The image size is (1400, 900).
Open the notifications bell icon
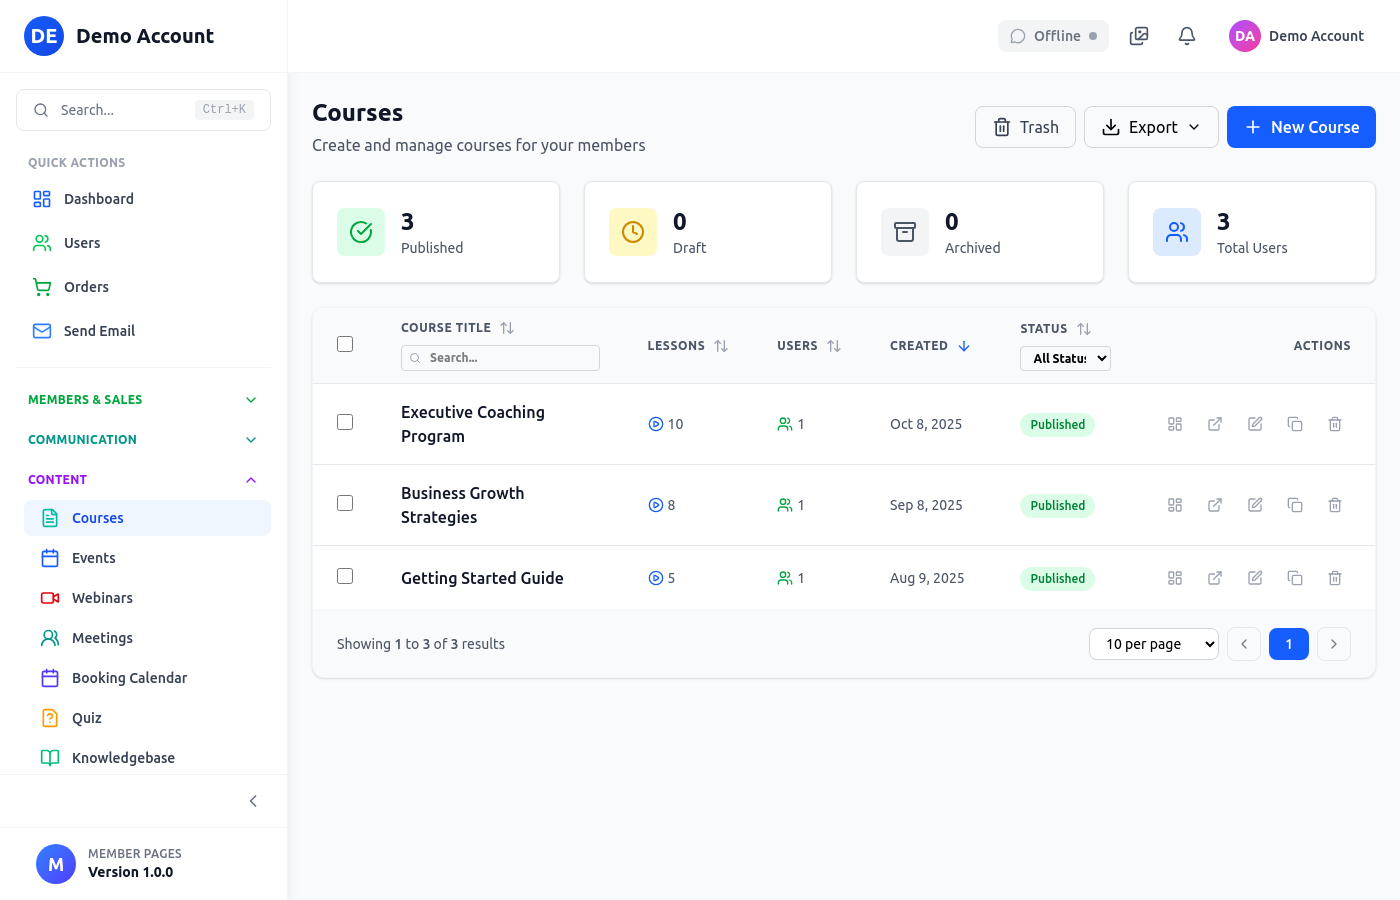[1186, 35]
